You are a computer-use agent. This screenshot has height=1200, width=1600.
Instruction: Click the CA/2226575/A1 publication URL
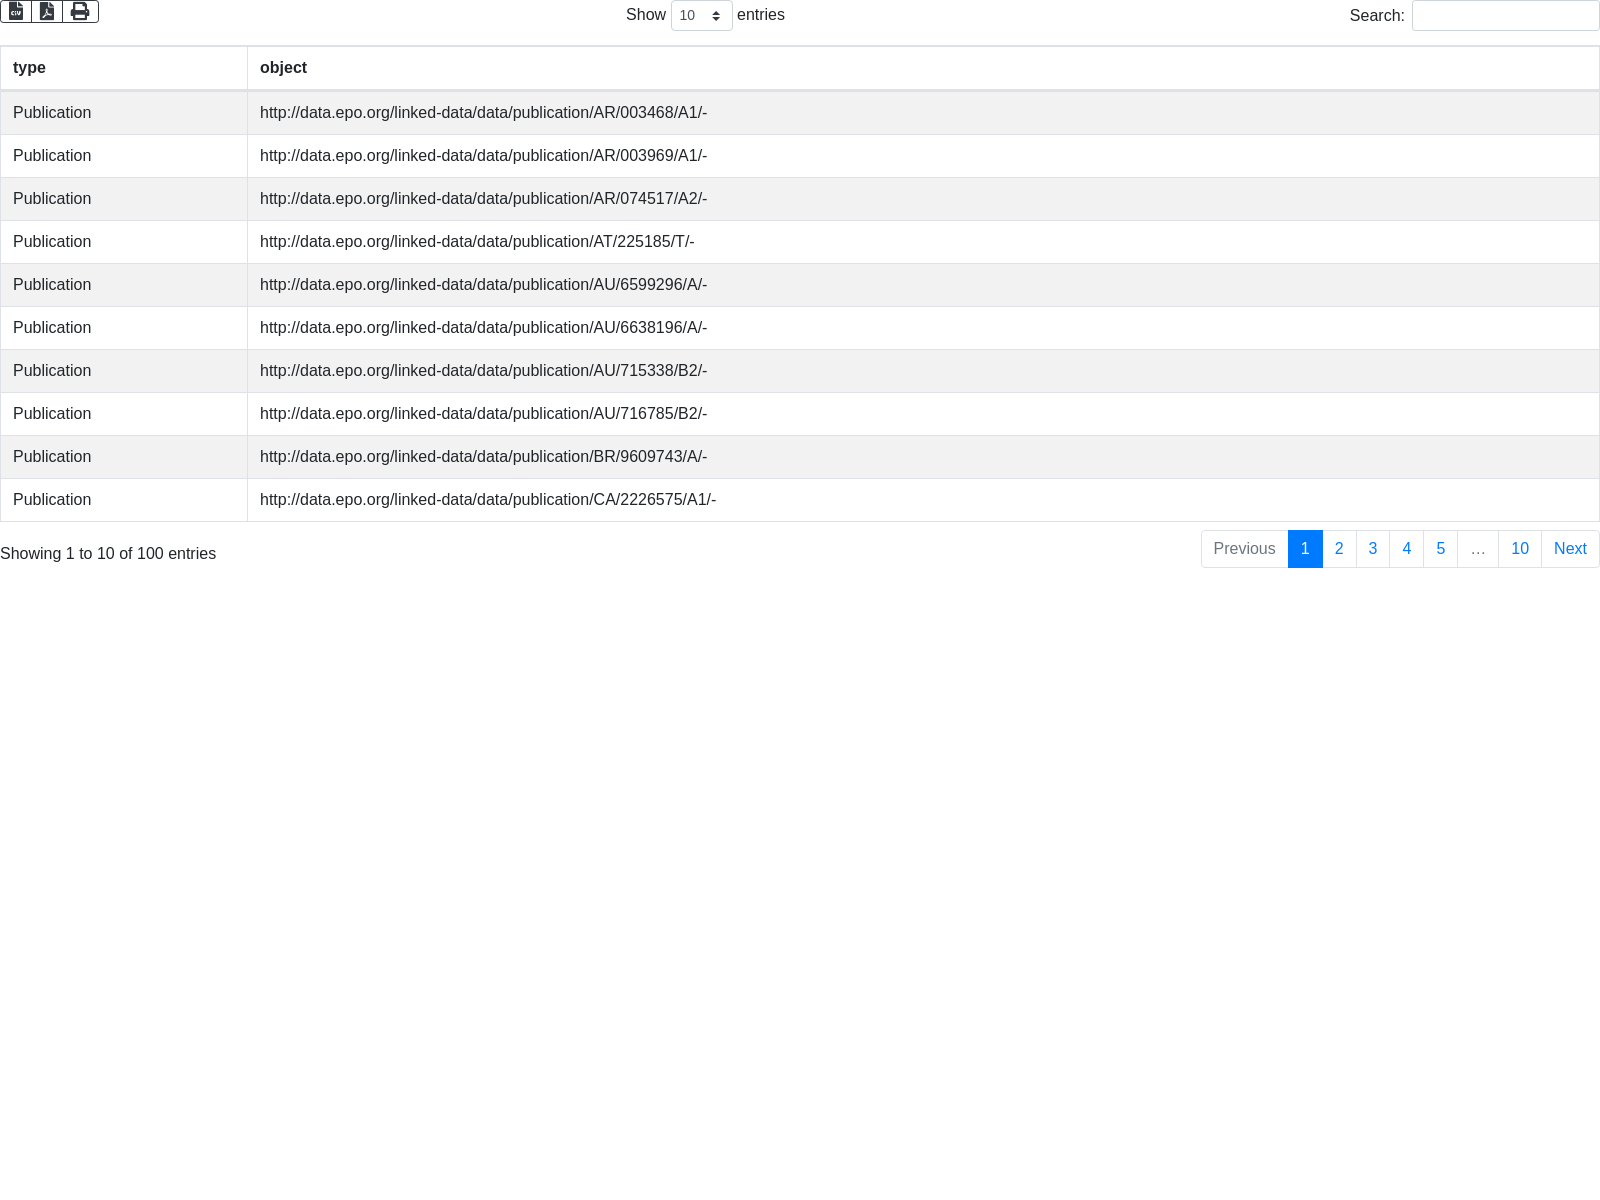tap(488, 500)
